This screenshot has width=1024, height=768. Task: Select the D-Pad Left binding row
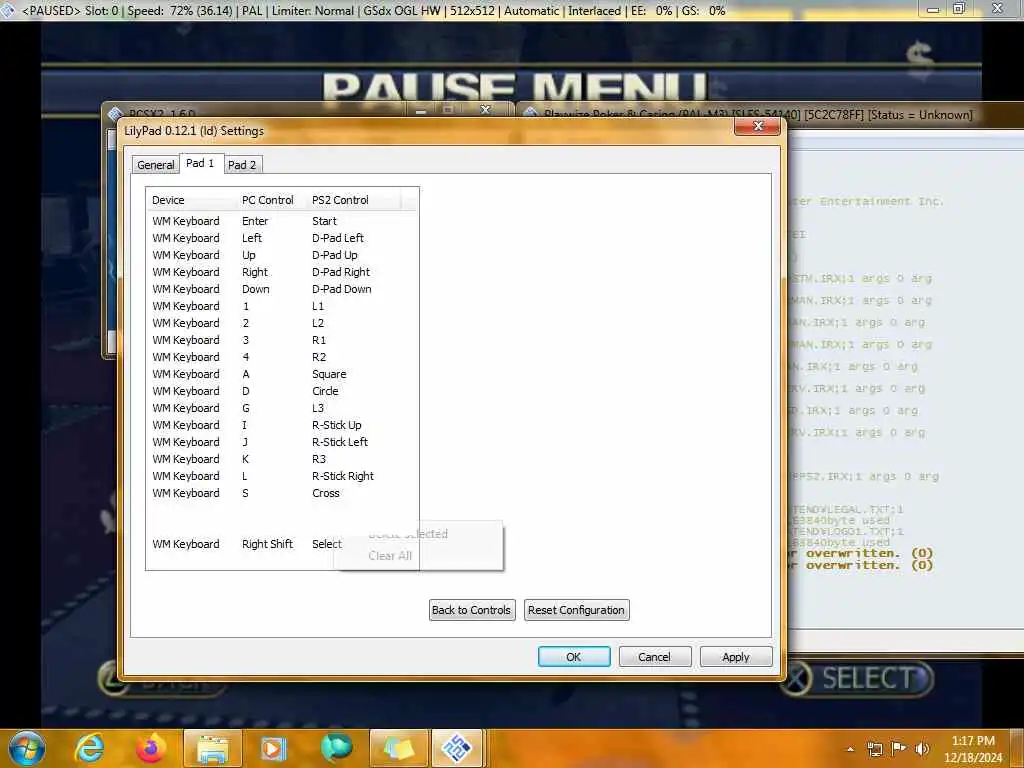tap(281, 238)
